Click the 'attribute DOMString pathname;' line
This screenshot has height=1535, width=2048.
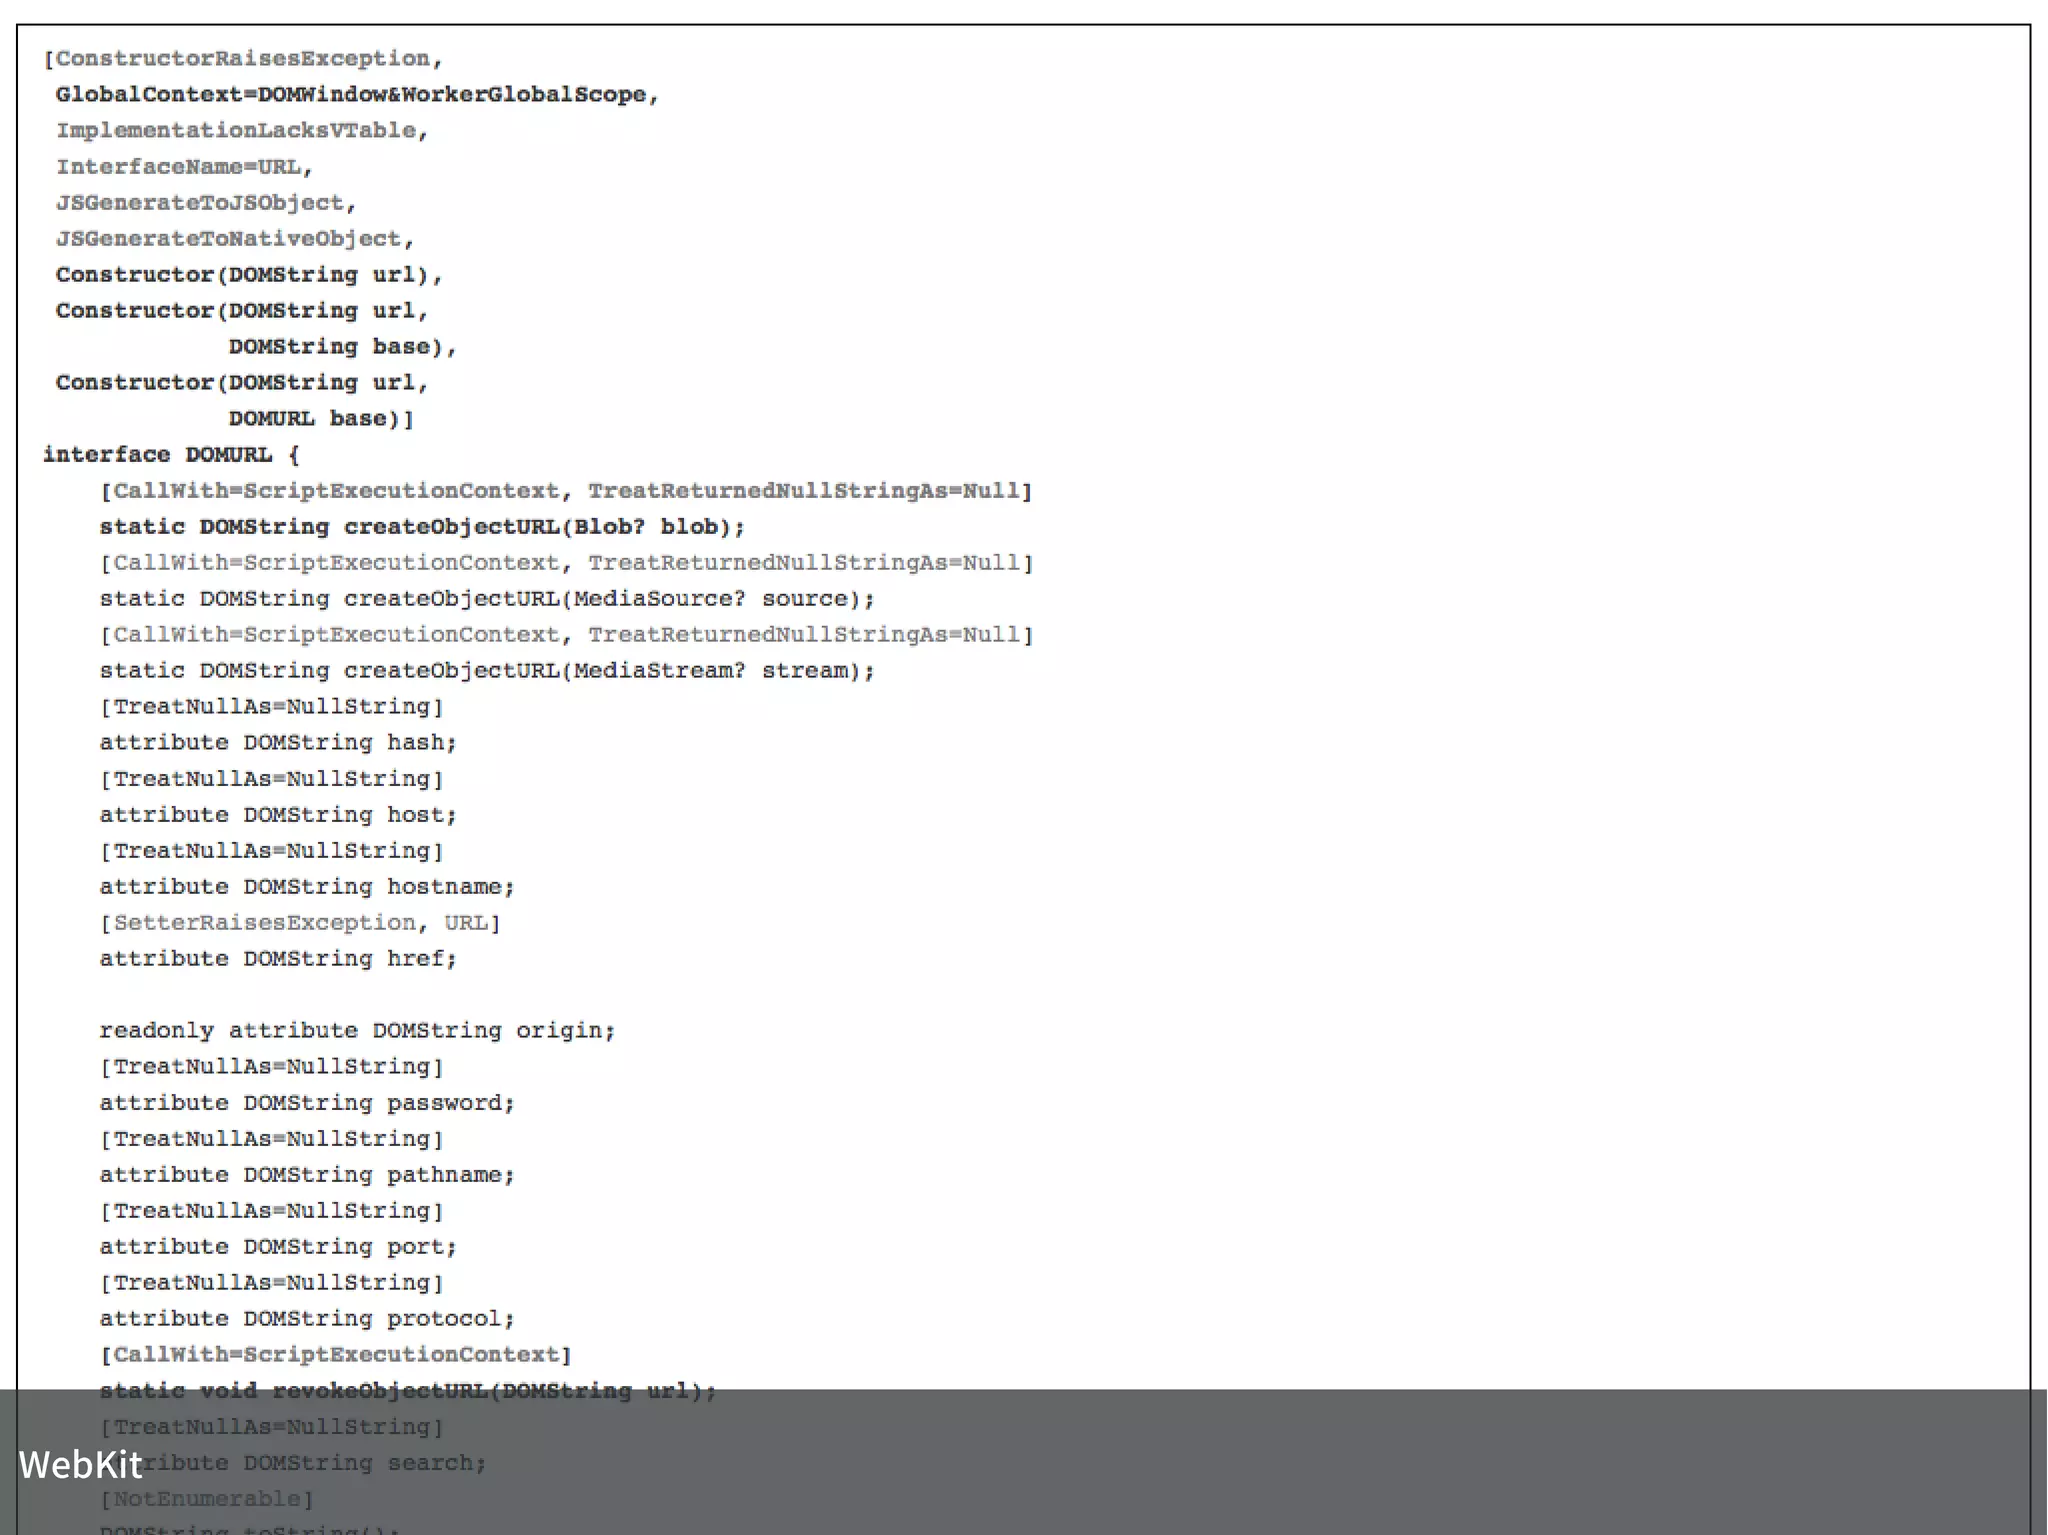coord(307,1175)
